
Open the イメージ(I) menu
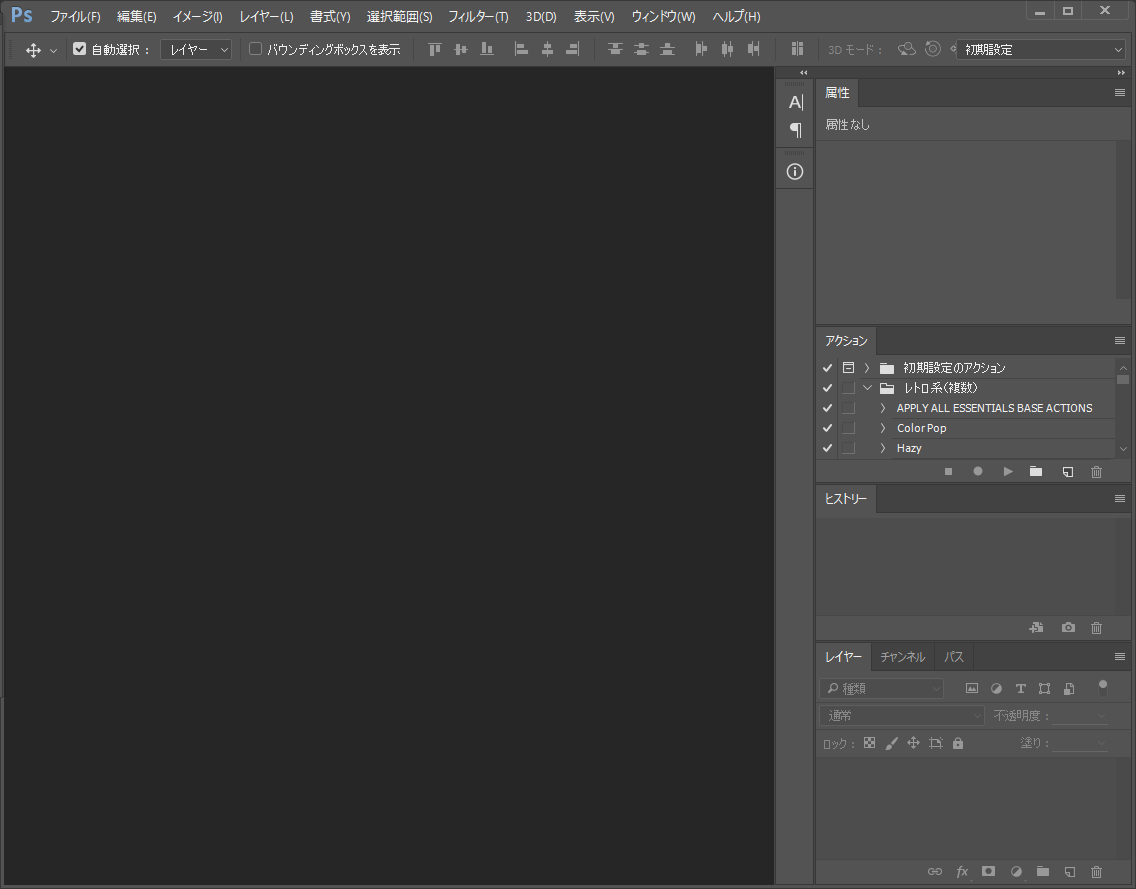(197, 17)
